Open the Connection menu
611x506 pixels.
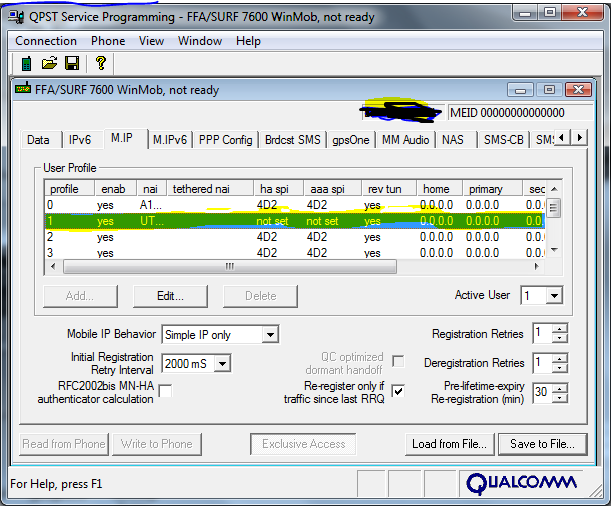click(x=46, y=41)
